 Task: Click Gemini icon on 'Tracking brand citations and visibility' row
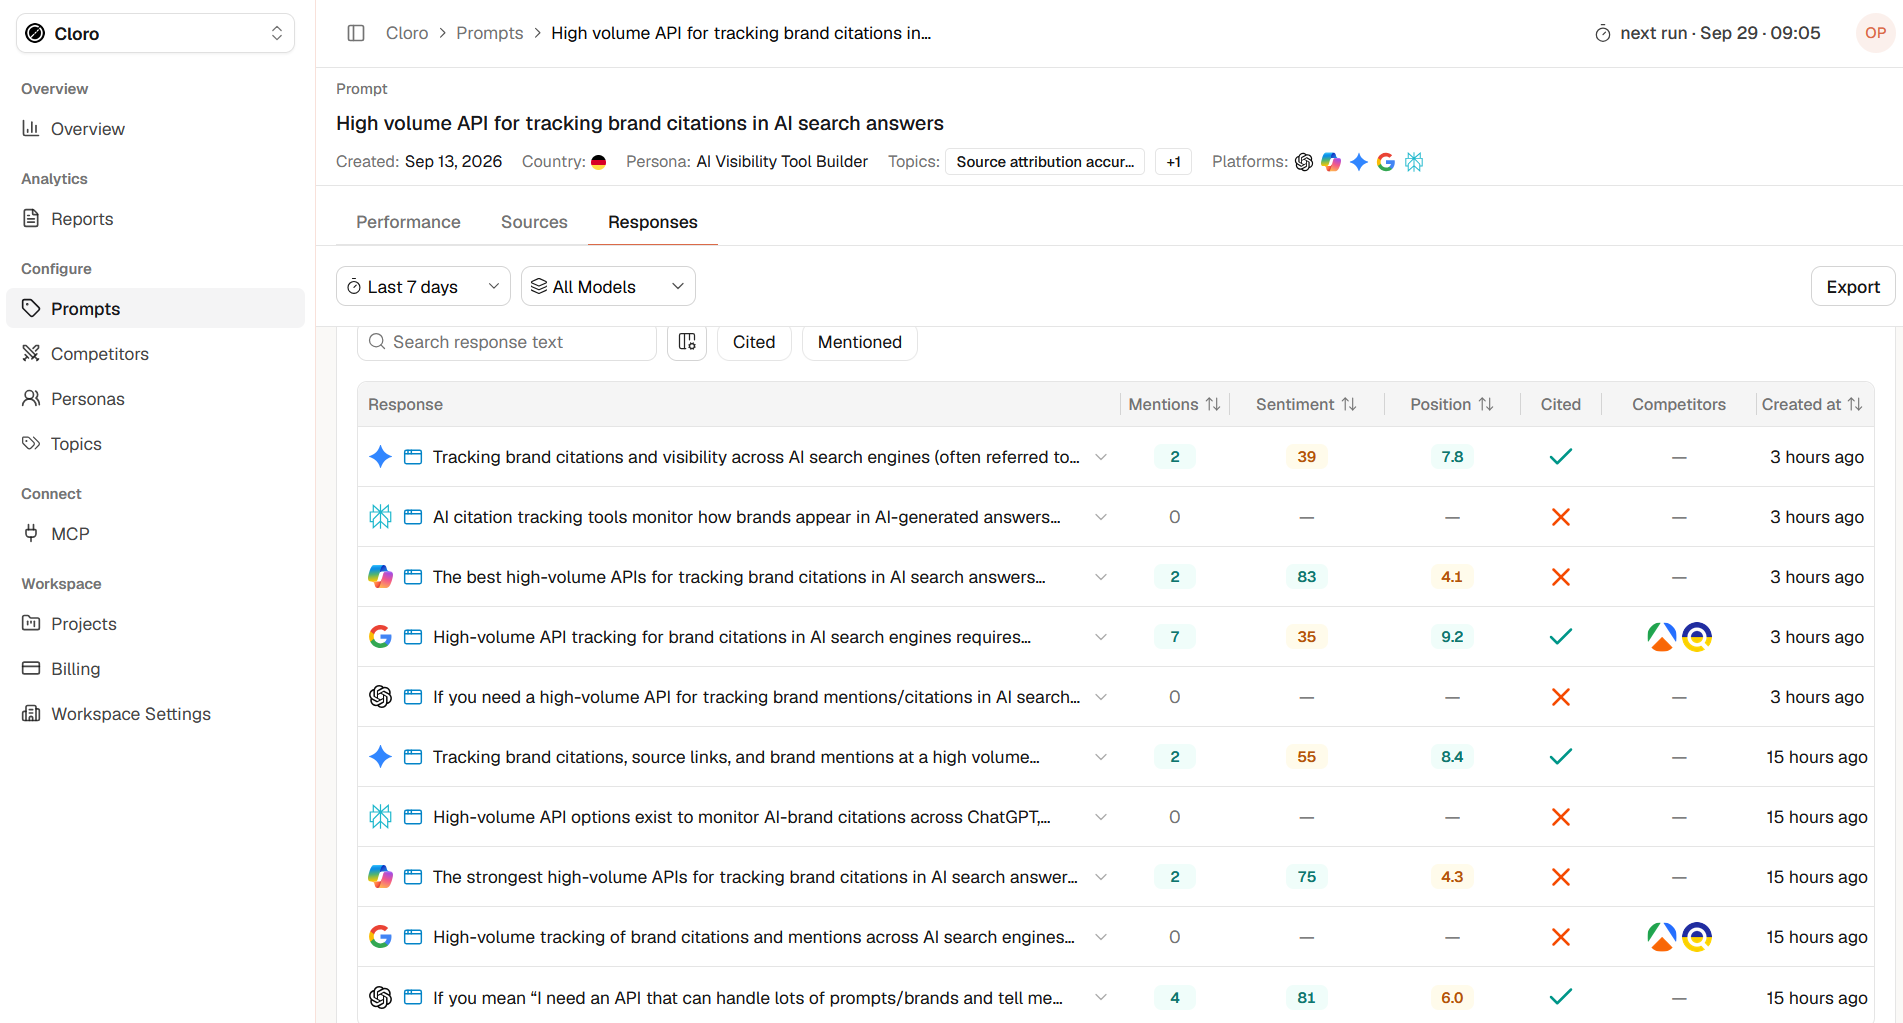[380, 457]
